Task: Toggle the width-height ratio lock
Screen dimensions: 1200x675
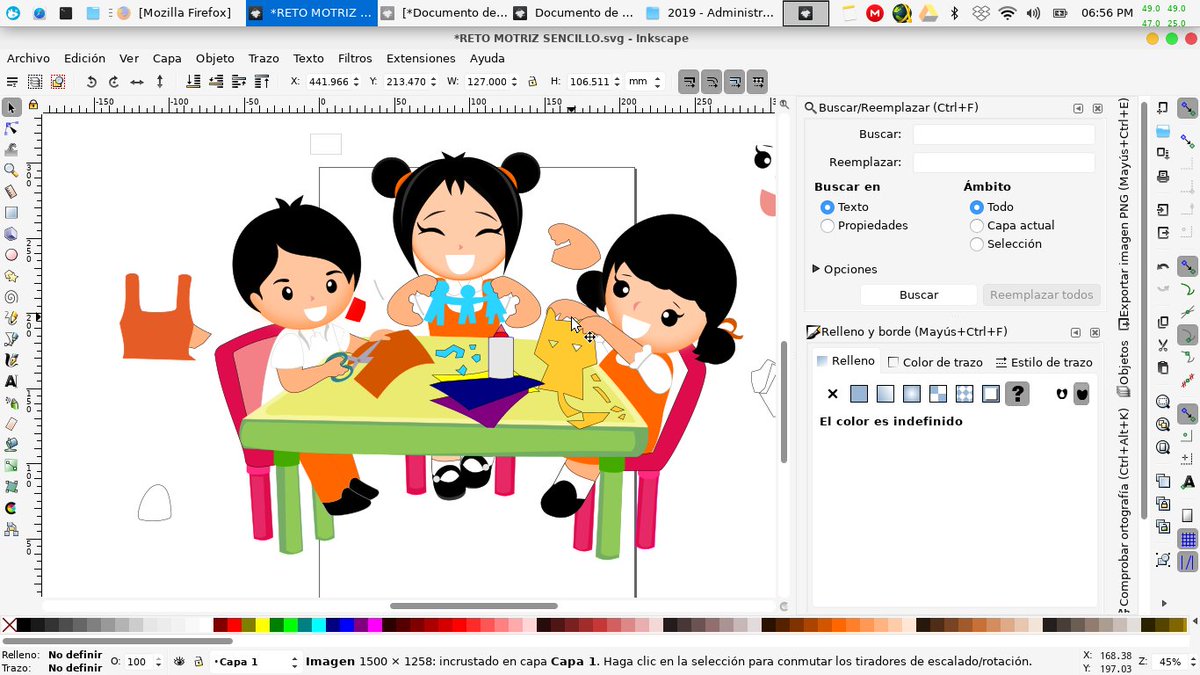Action: [532, 82]
